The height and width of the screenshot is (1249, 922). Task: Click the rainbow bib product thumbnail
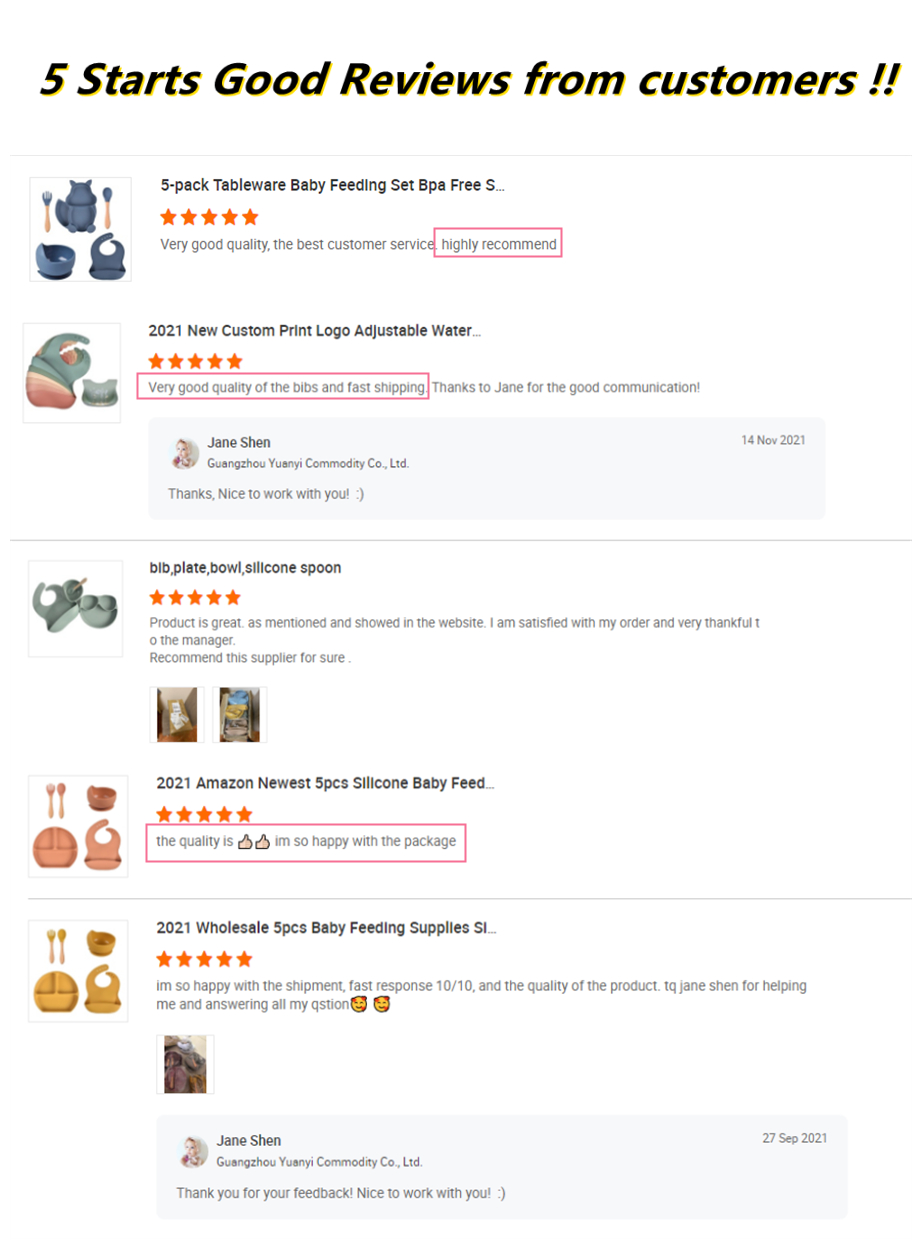[x=71, y=372]
